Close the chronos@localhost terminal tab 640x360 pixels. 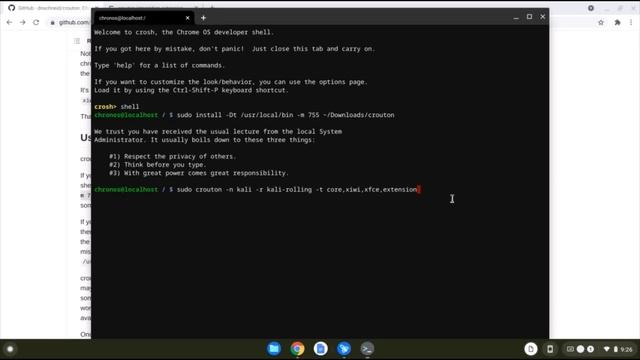point(187,18)
